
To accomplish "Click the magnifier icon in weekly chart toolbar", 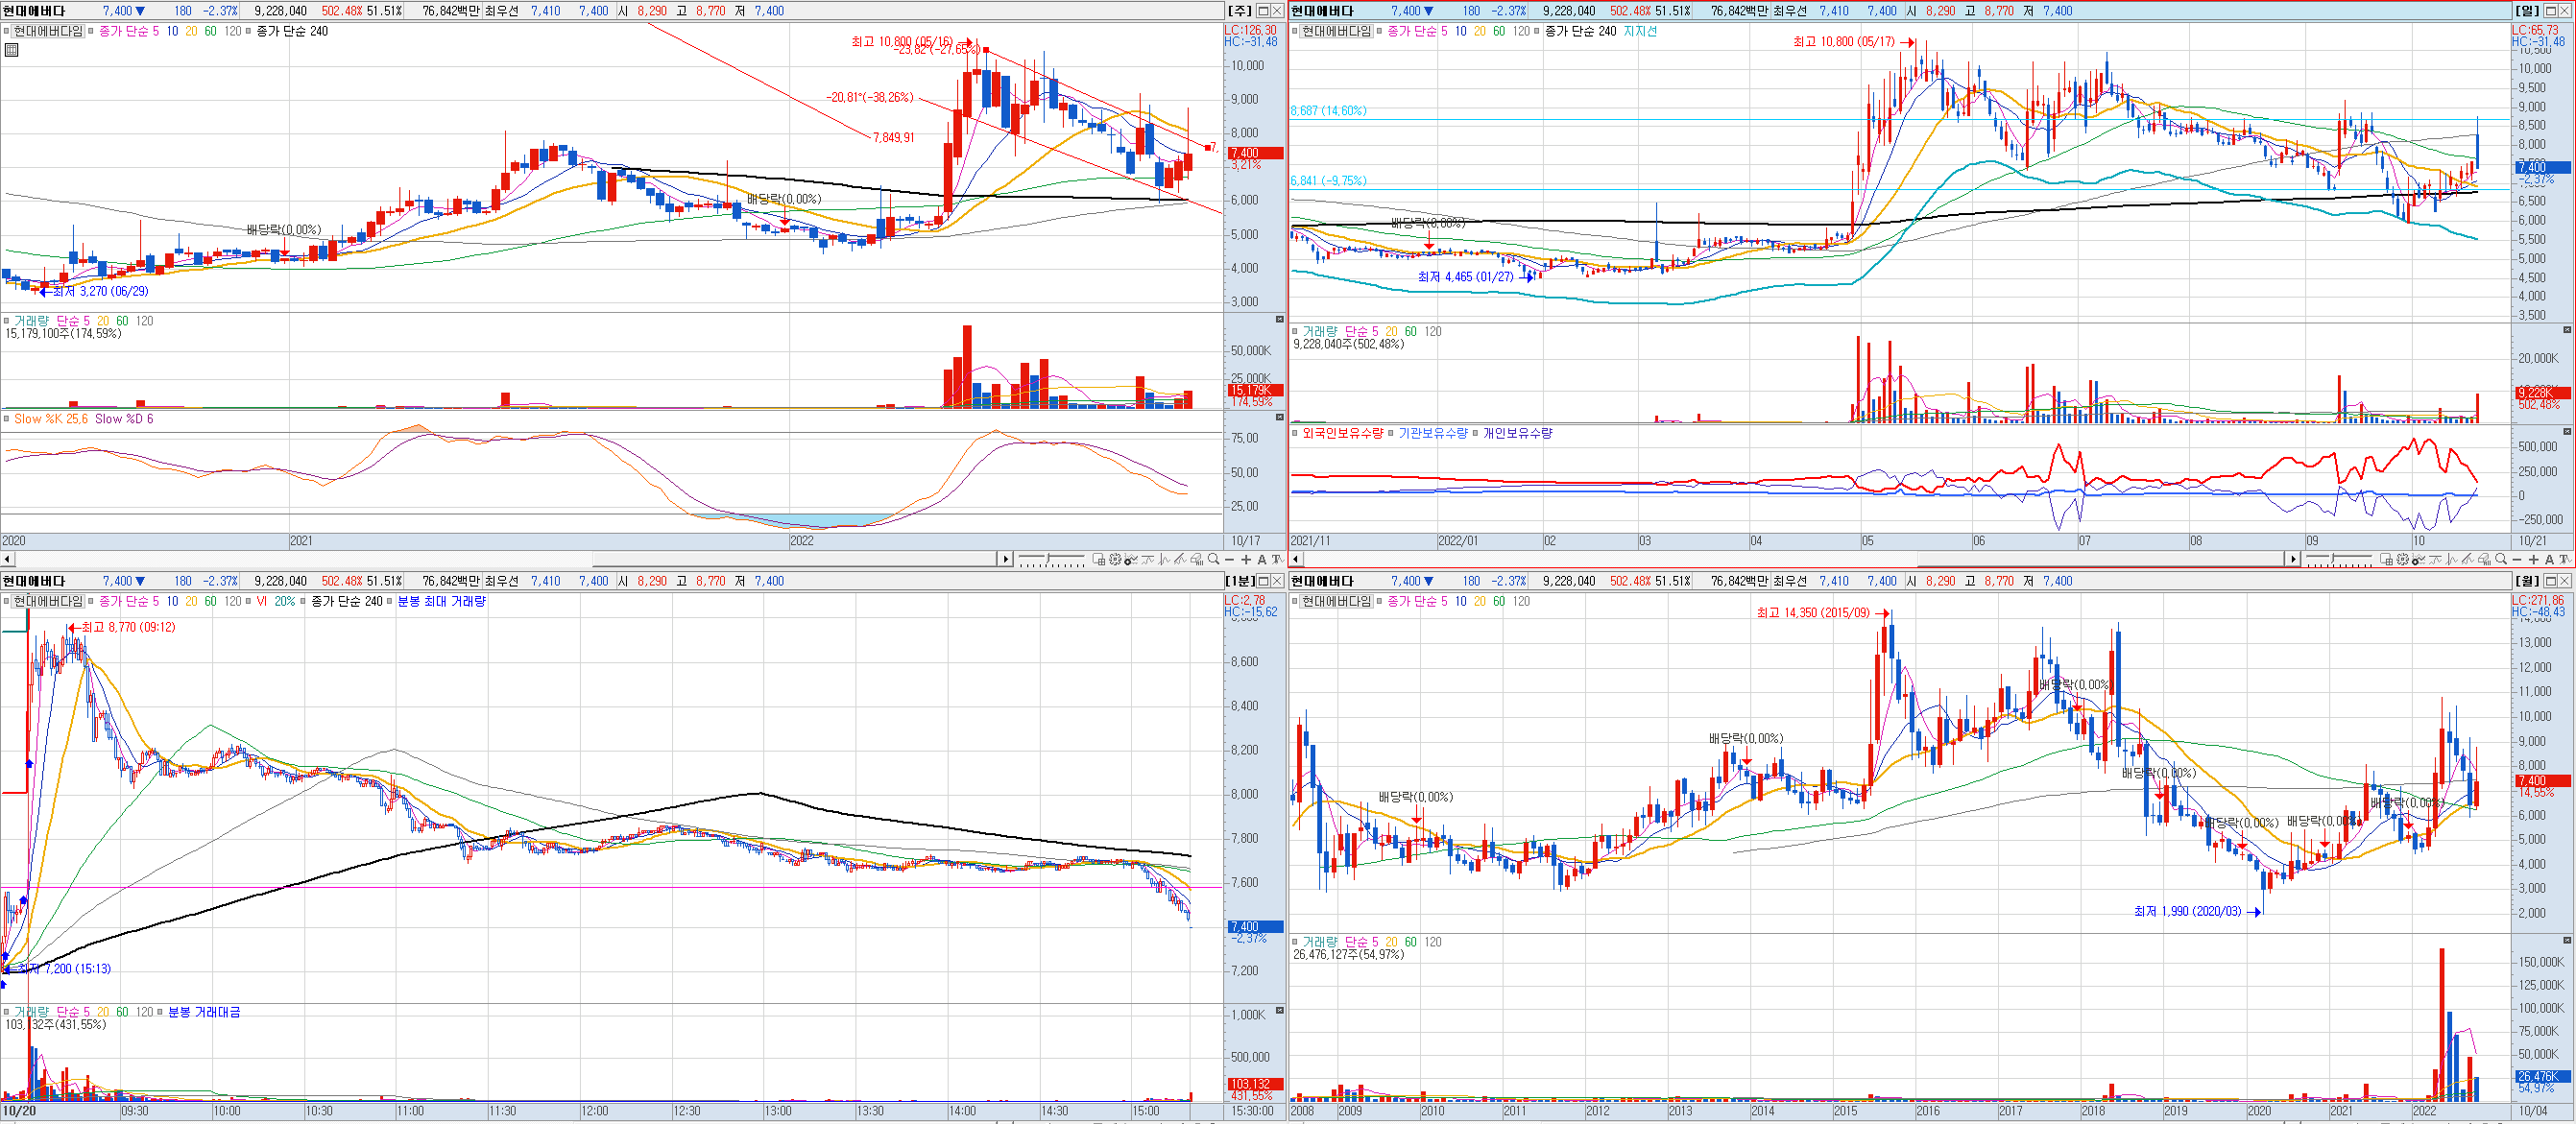I will pos(1213,560).
